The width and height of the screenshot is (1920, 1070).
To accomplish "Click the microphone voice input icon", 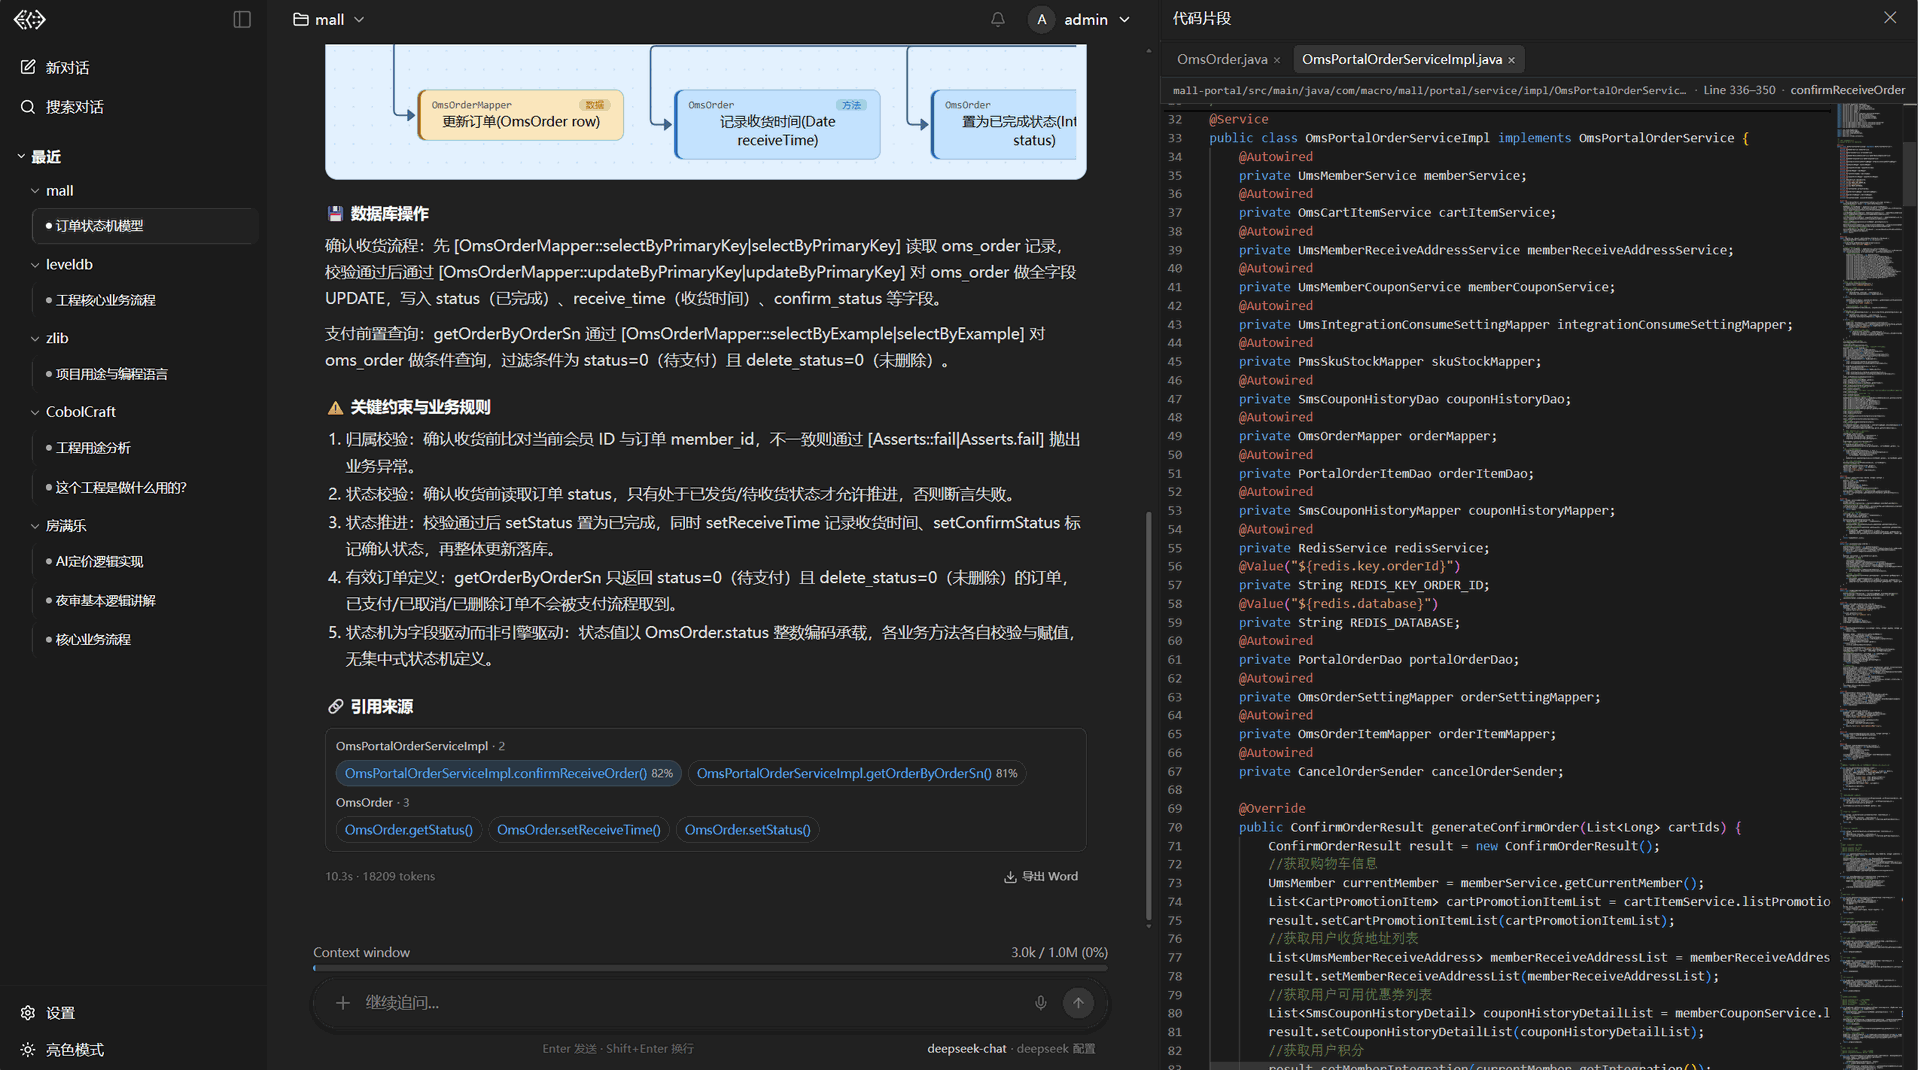I will 1040,1002.
